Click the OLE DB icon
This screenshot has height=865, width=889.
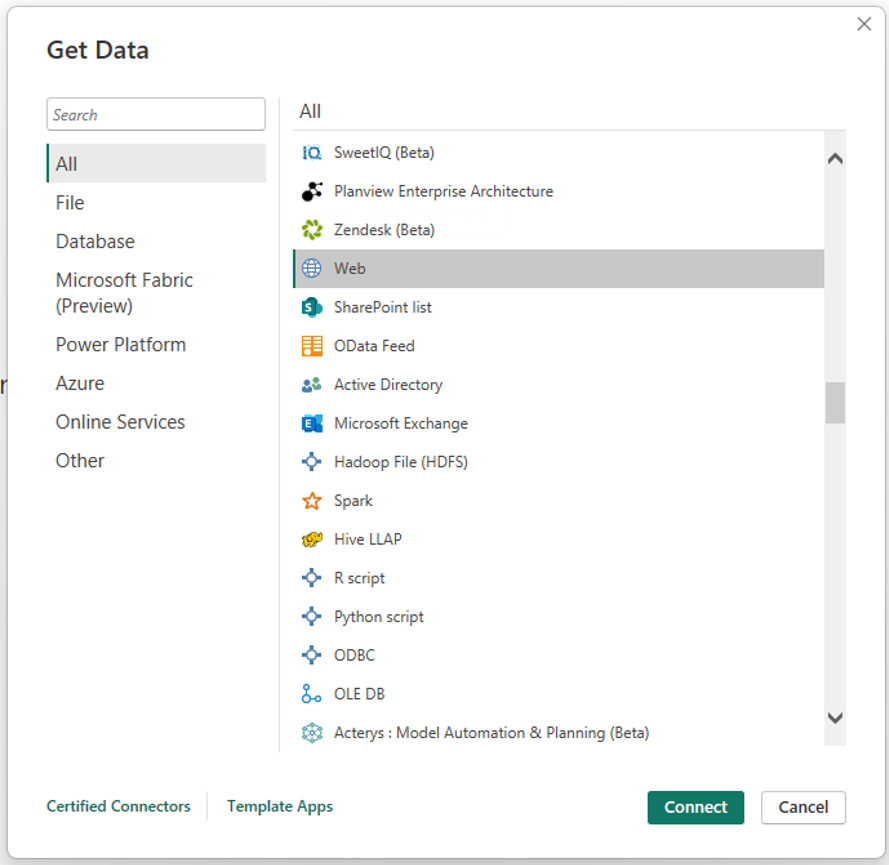pos(312,694)
